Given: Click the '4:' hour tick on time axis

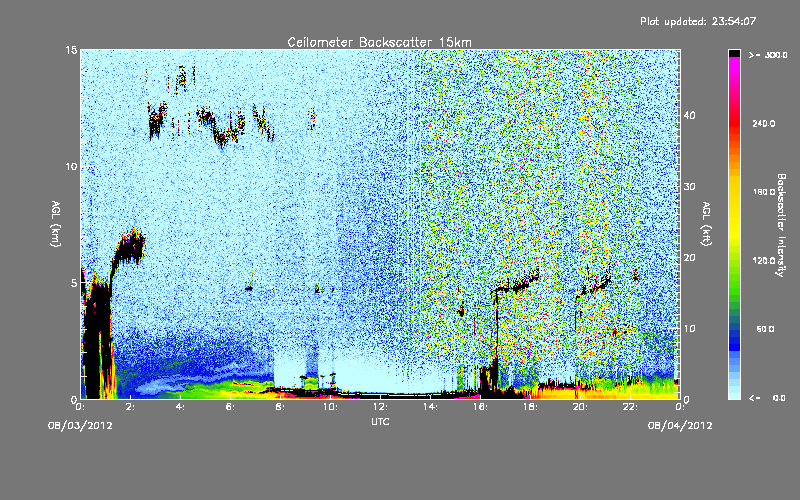Looking at the screenshot, I should [180, 407].
